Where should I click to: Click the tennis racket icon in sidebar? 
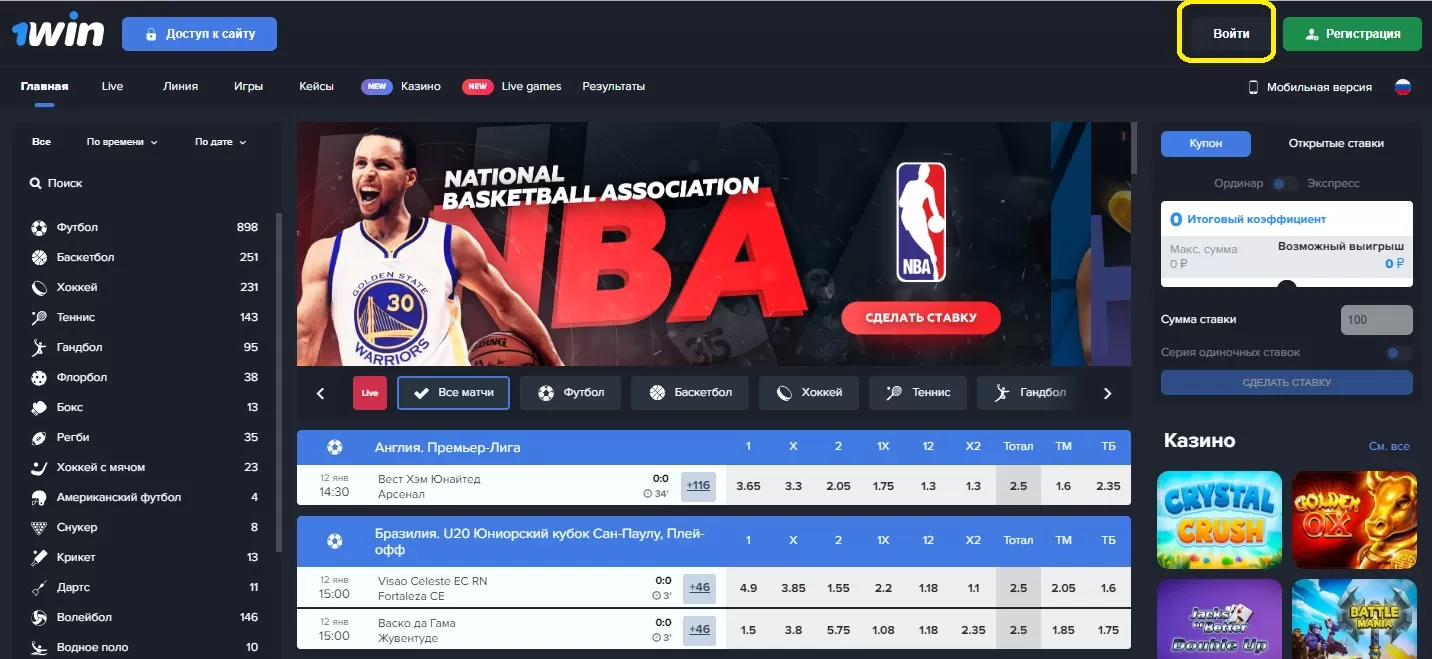pos(39,317)
